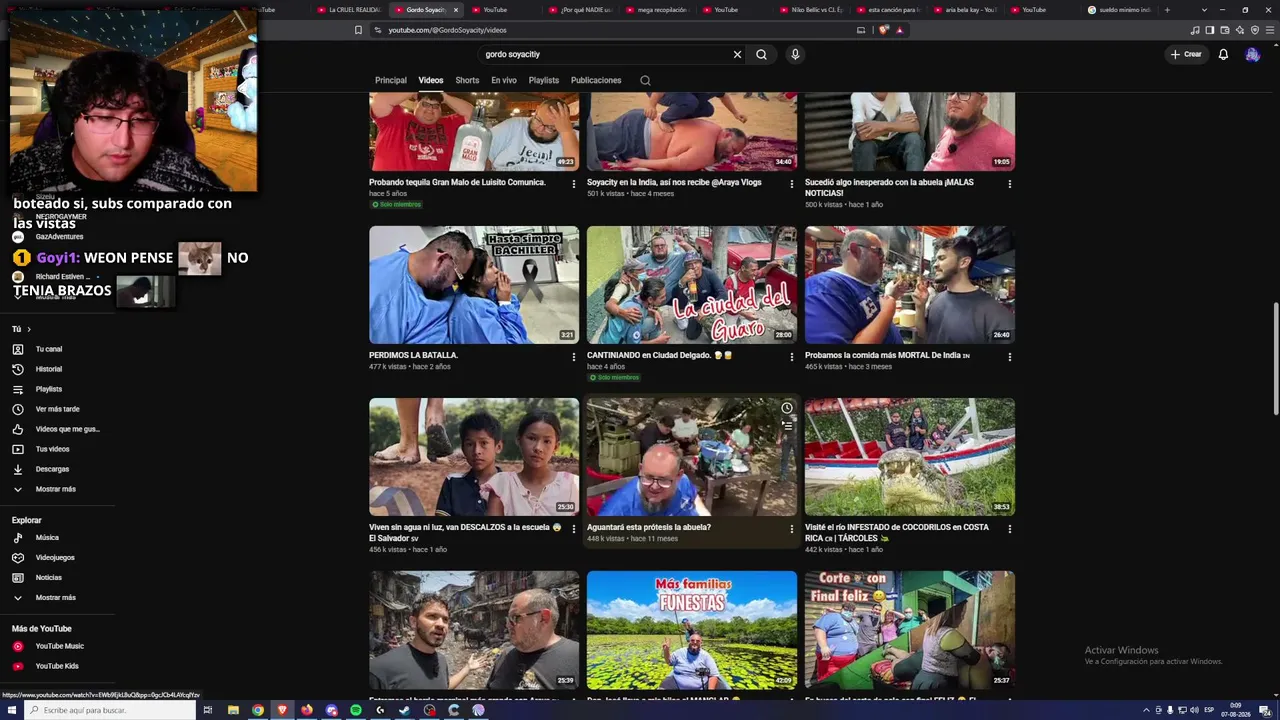Go to the Publicaciones tab
This screenshot has width=1280, height=720.
[596, 80]
